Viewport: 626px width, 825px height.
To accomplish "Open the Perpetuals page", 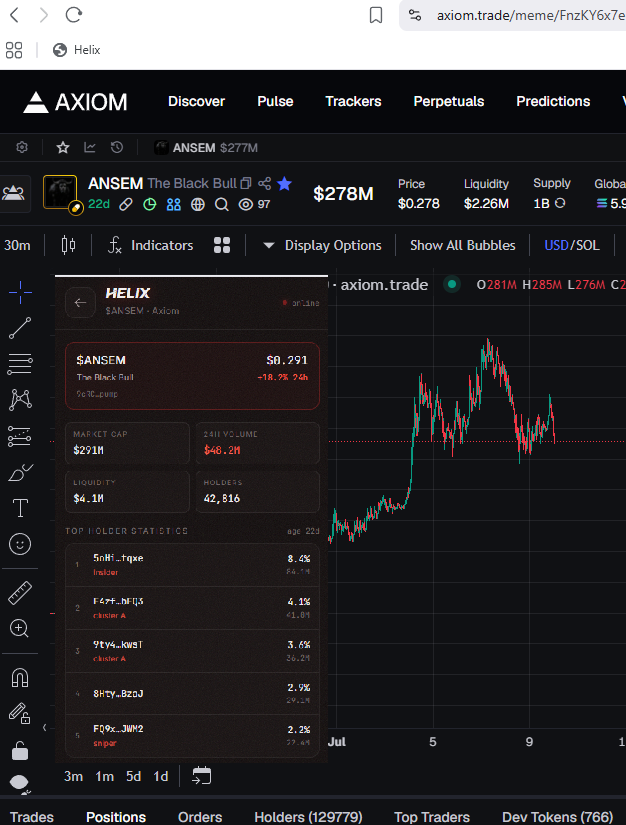I will [449, 101].
